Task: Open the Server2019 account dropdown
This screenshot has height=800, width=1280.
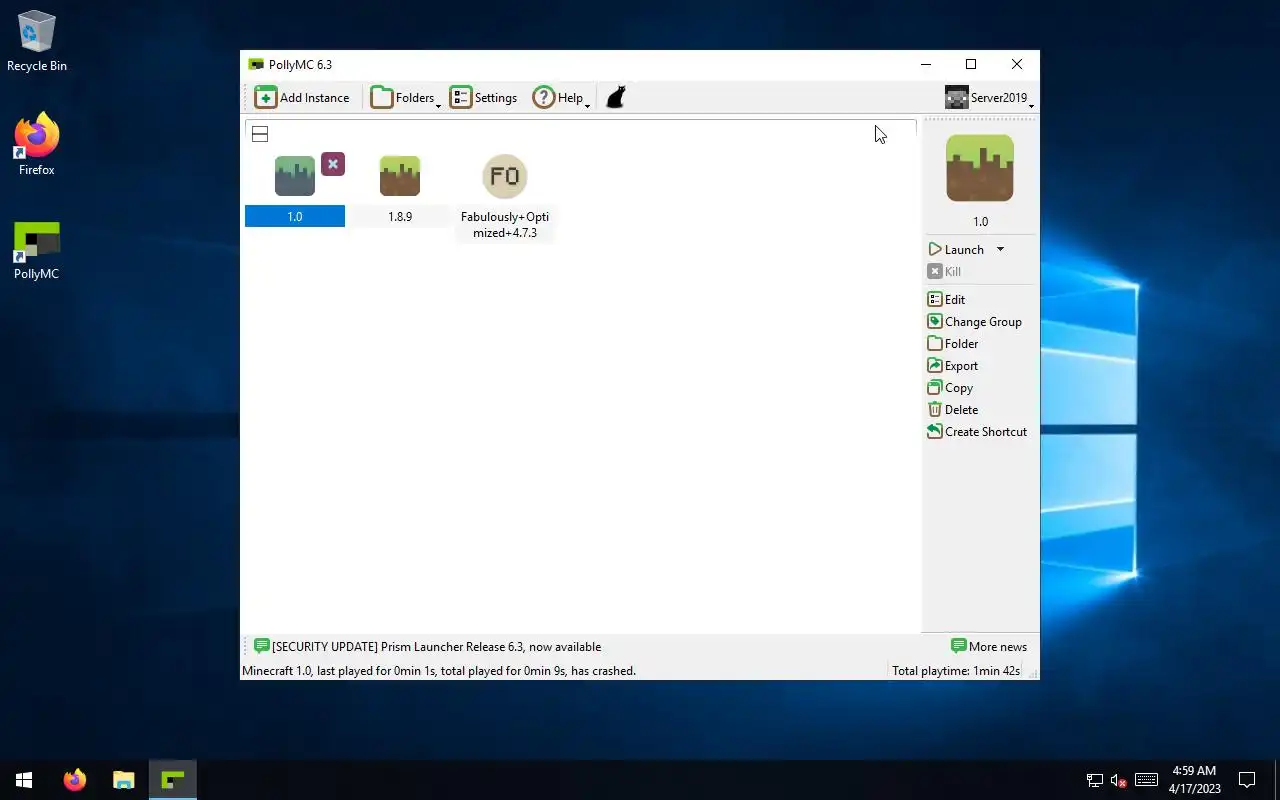Action: (x=989, y=97)
